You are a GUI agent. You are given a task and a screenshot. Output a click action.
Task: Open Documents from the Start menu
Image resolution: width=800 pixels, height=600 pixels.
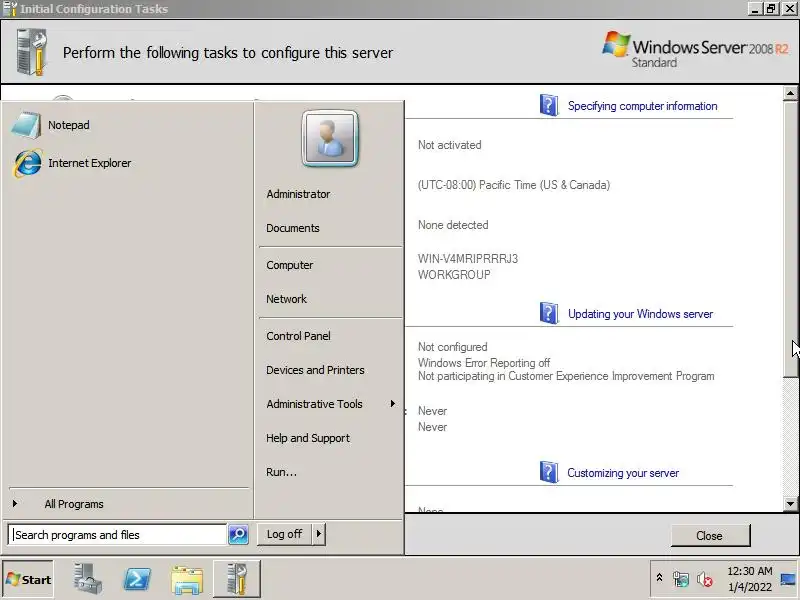click(x=293, y=228)
